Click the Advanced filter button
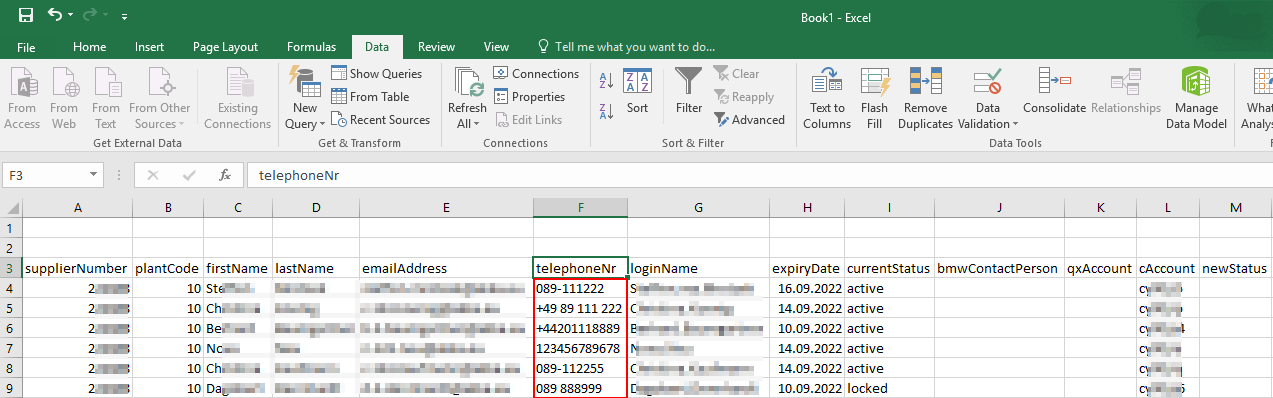Screen dimensions: 1273x398 tap(750, 120)
